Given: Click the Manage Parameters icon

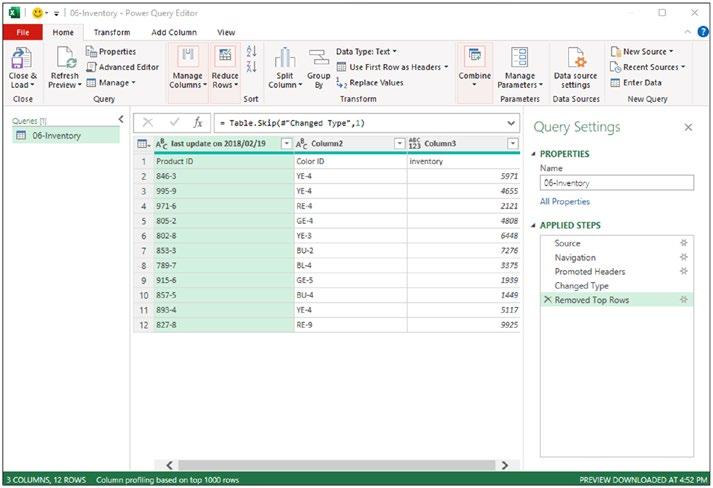Looking at the screenshot, I should pos(519,57).
